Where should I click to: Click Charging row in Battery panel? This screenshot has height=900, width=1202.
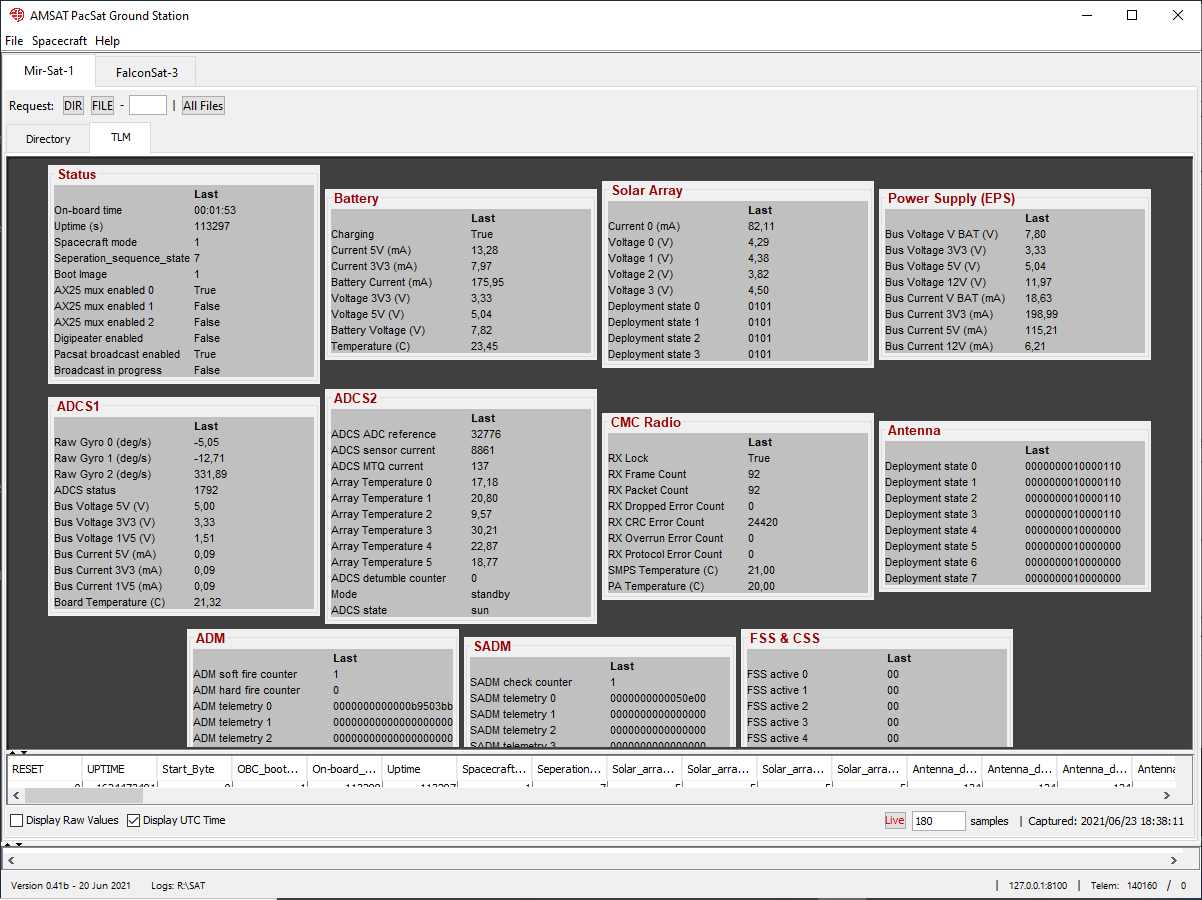tap(461, 234)
